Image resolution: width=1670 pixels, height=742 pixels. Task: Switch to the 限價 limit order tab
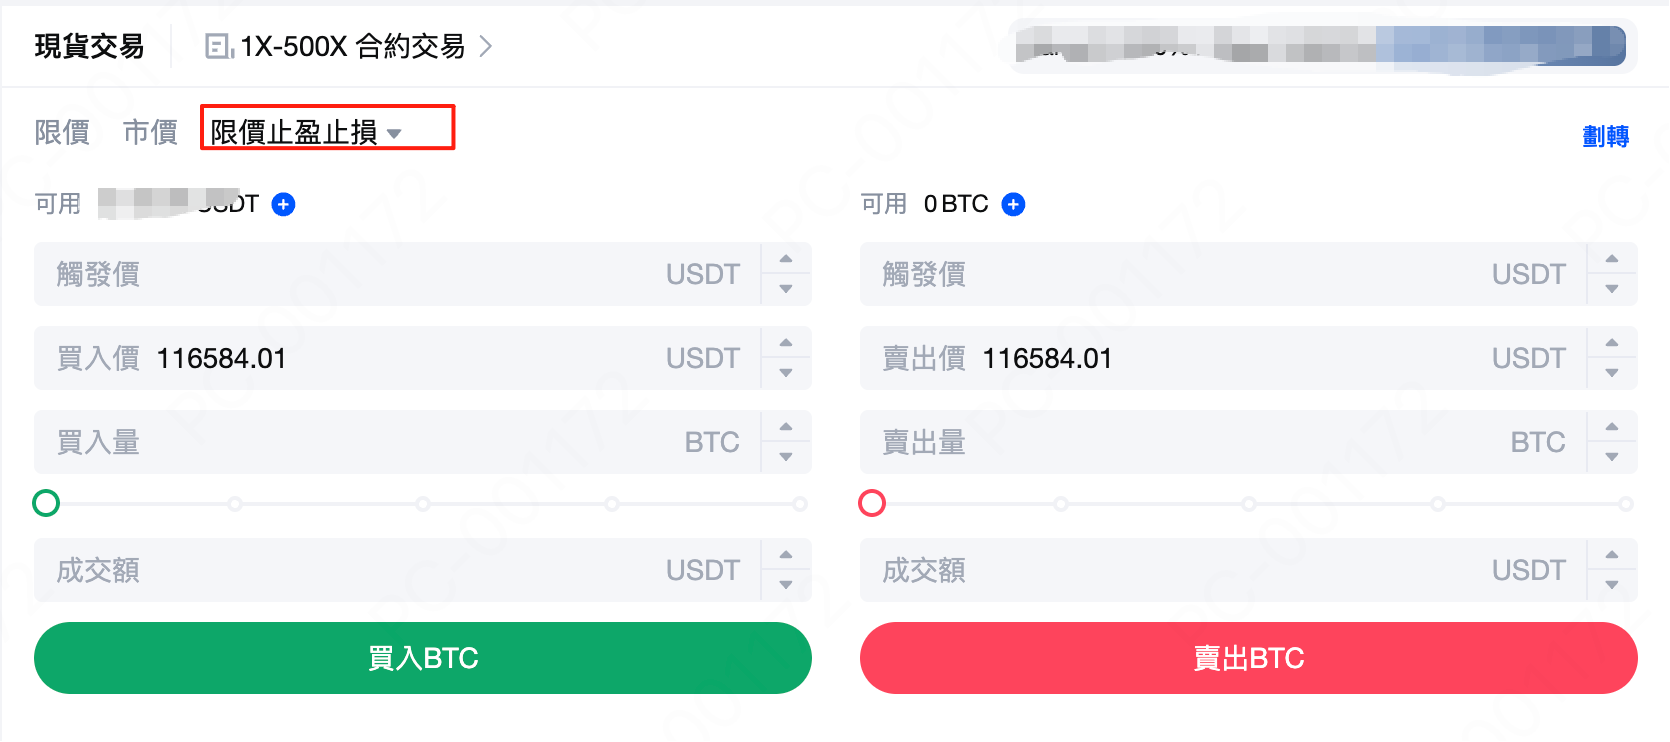pos(62,132)
